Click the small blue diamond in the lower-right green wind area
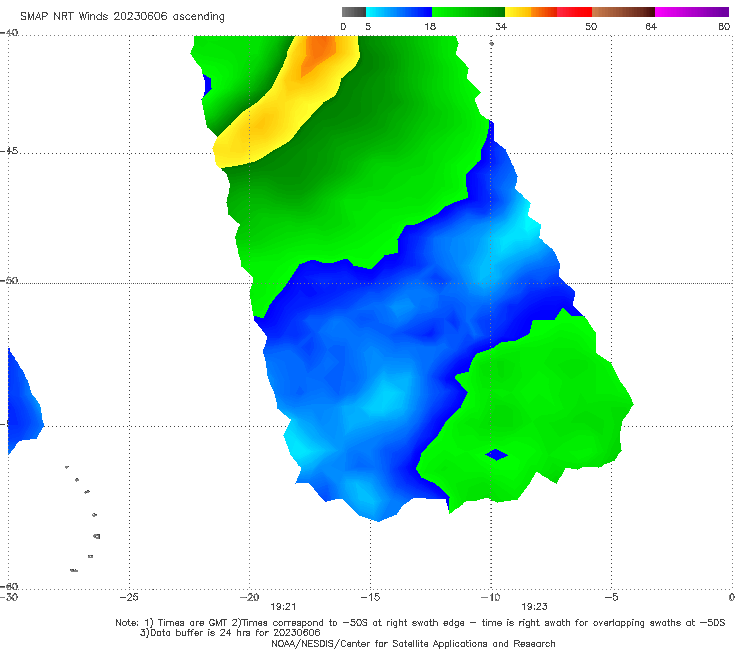 496,455
